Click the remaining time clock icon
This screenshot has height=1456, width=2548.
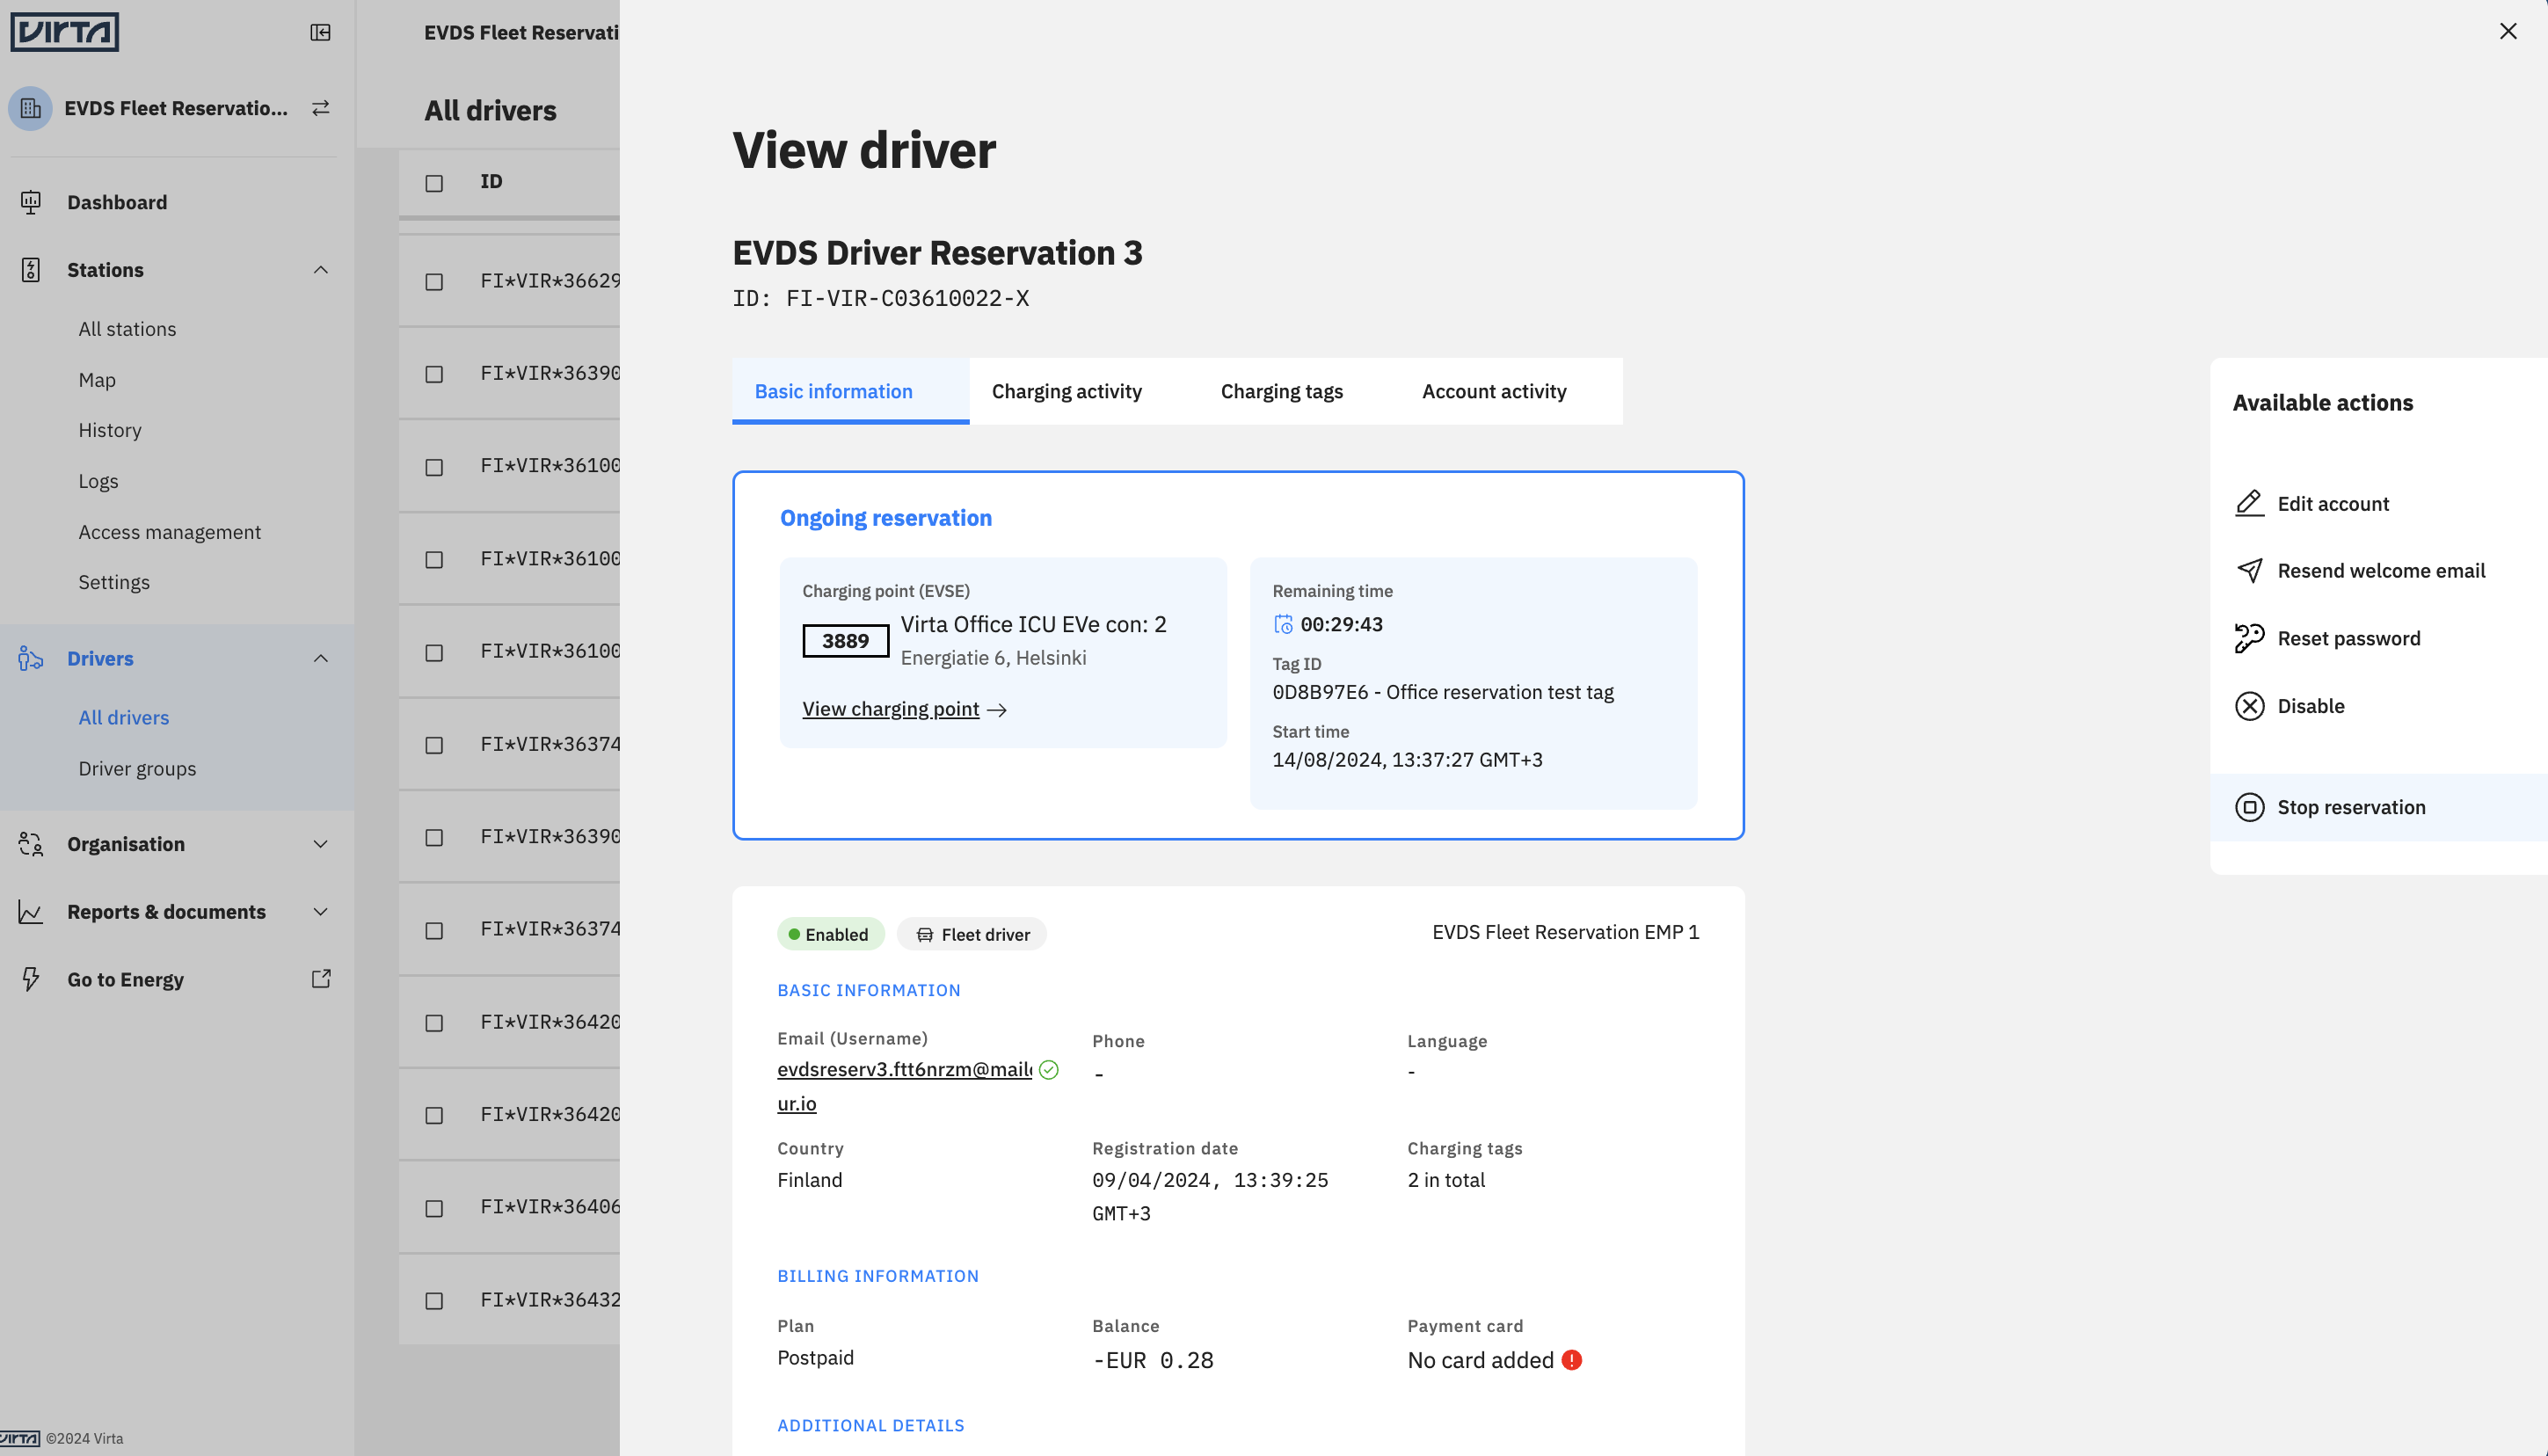1283,624
